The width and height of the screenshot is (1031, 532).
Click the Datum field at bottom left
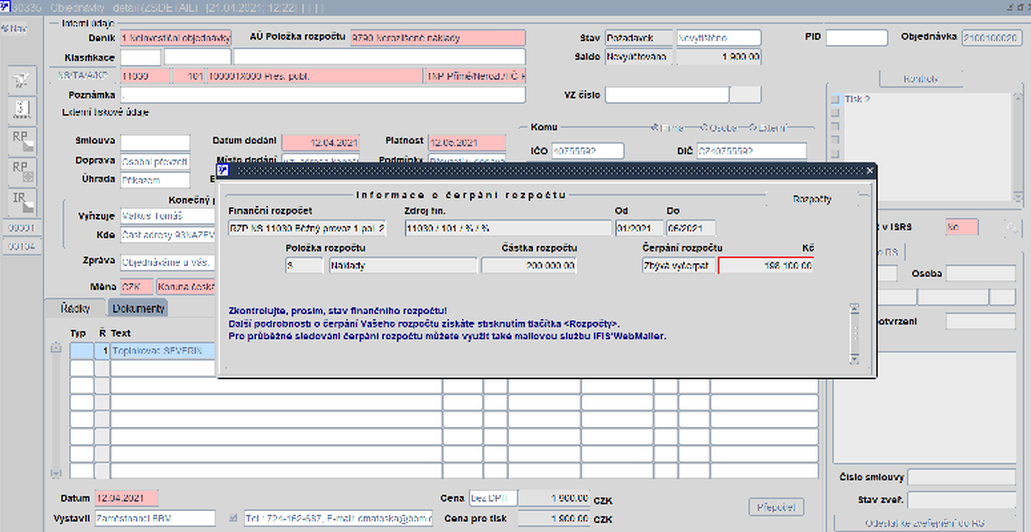[x=127, y=498]
